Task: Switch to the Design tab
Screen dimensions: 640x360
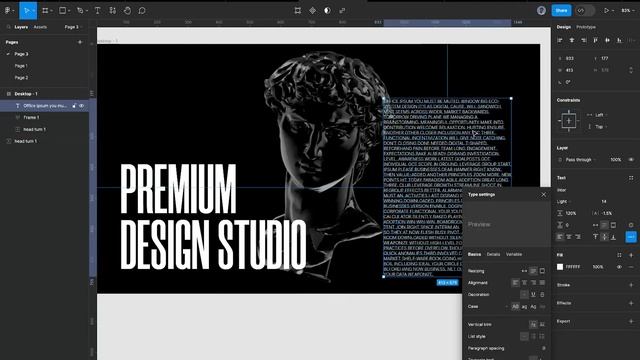Action: pyautogui.click(x=564, y=27)
